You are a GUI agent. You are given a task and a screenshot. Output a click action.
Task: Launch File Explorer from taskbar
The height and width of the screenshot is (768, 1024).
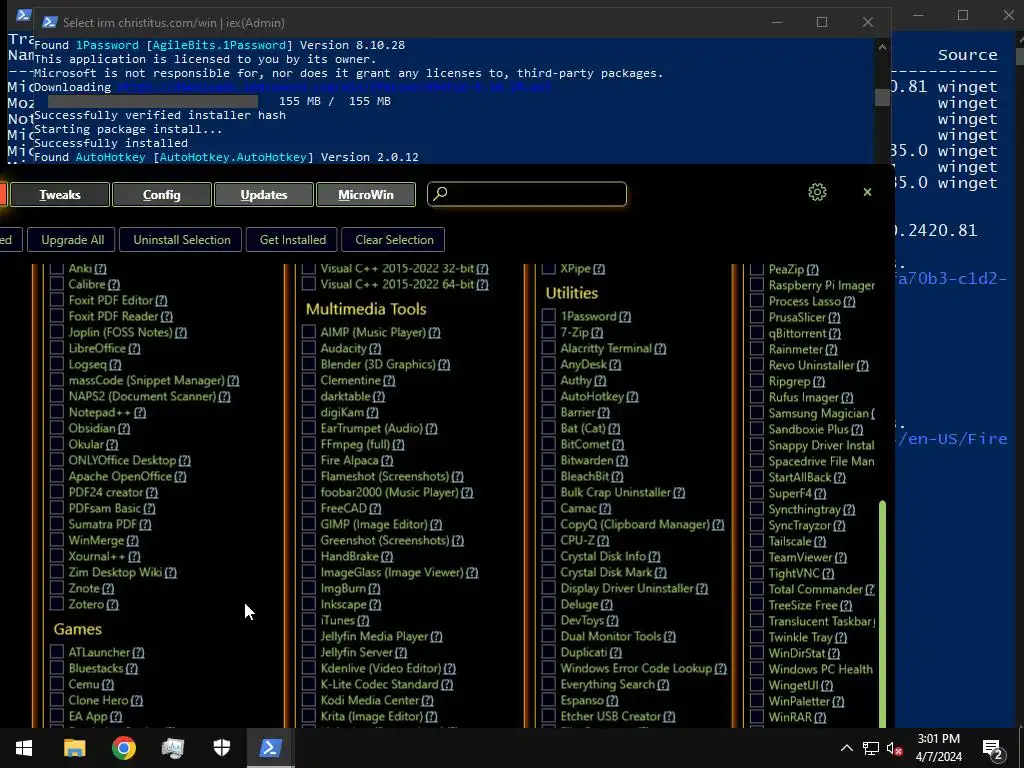pyautogui.click(x=74, y=748)
